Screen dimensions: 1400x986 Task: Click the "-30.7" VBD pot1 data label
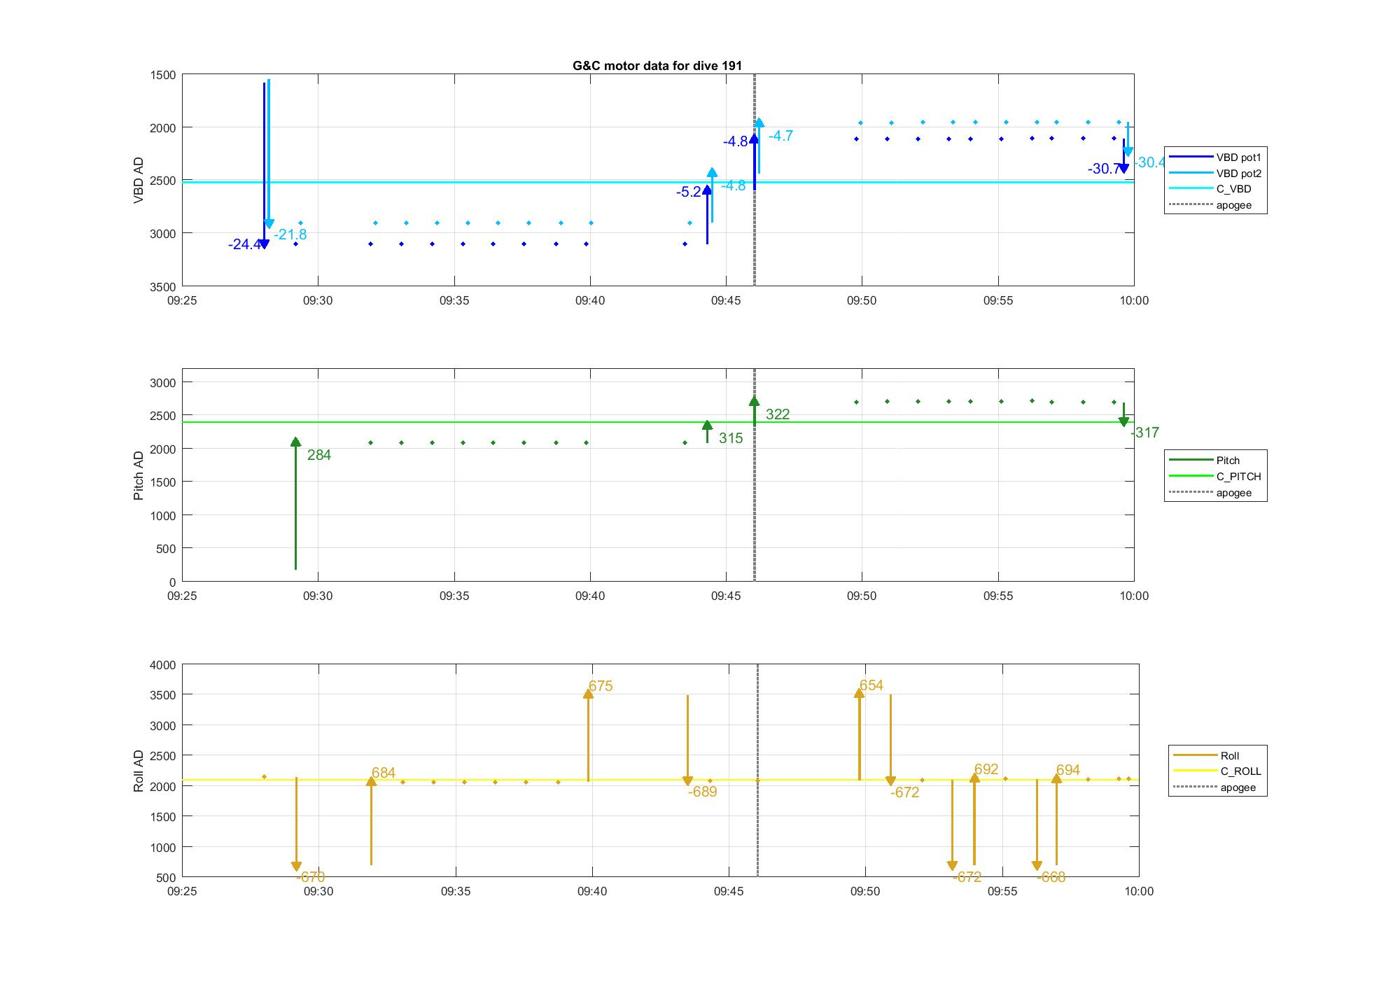pos(1104,169)
